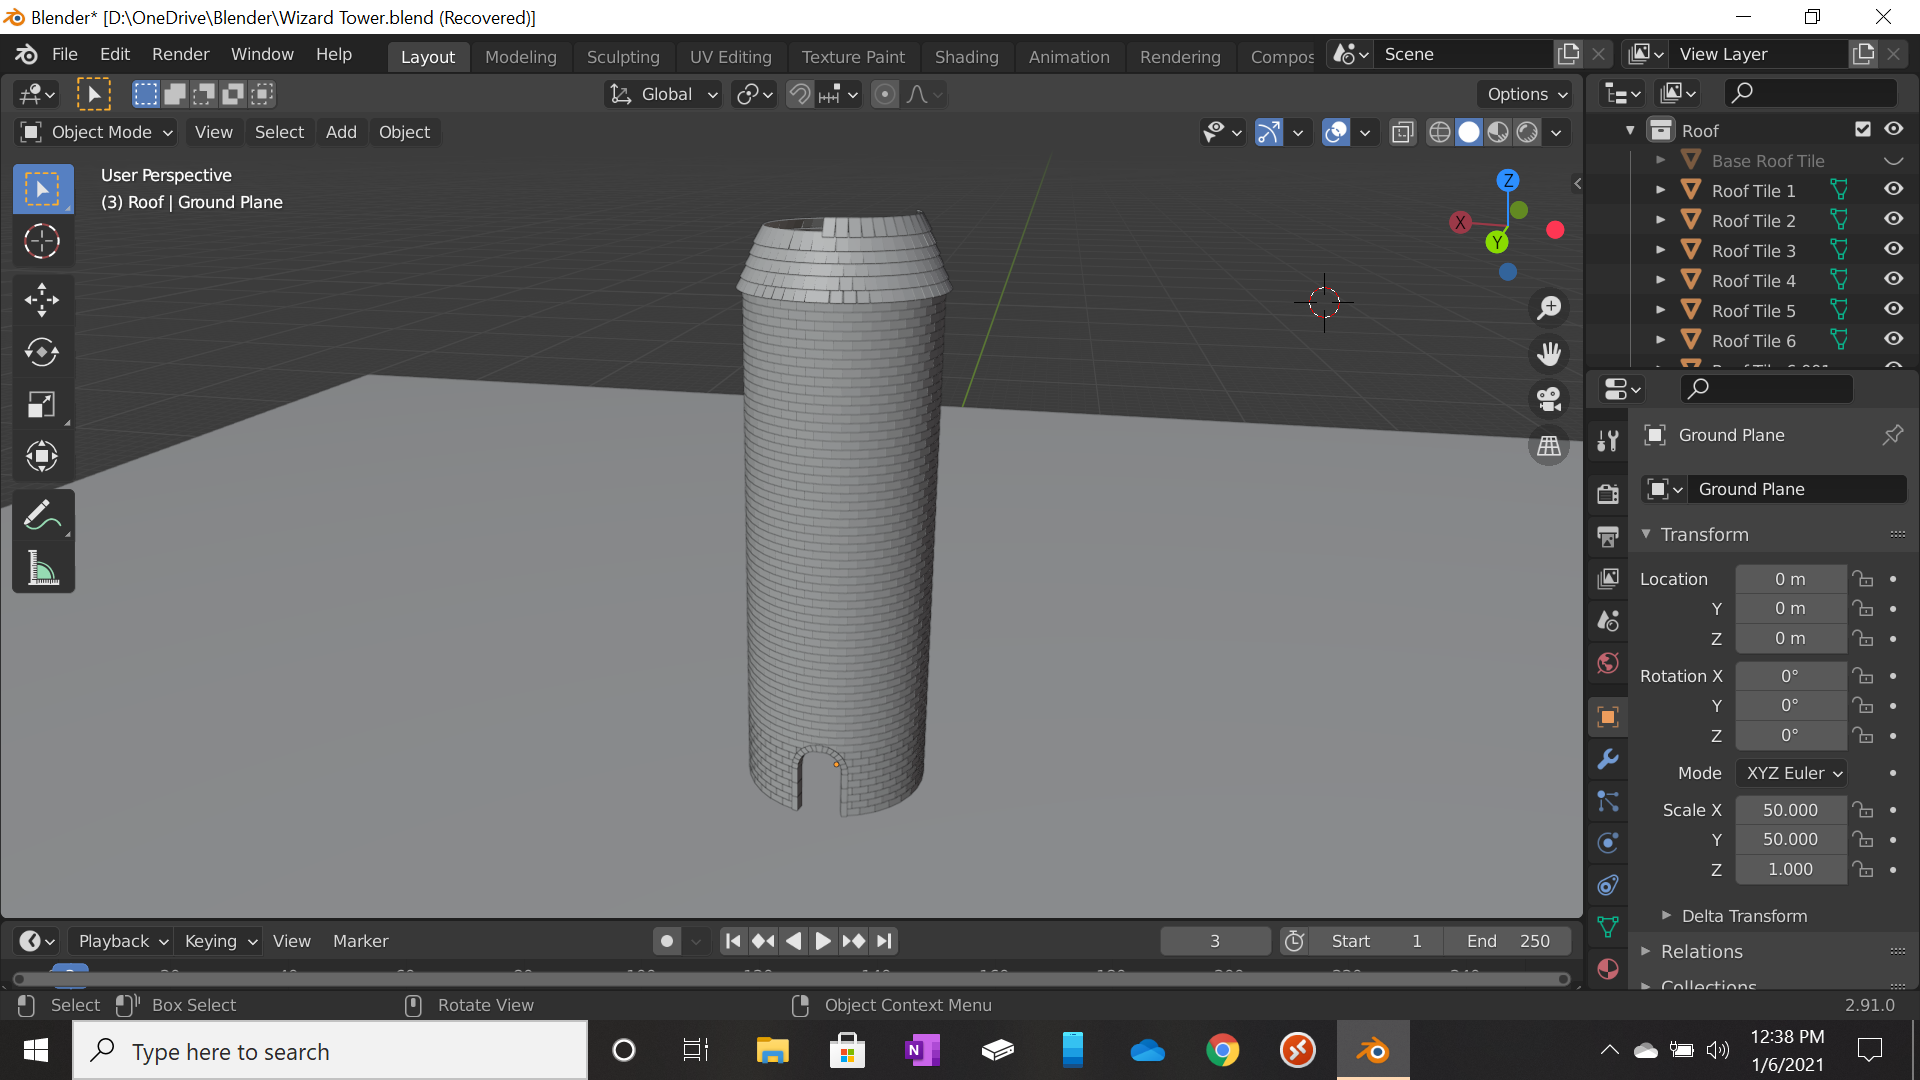Open Chrome from the Windows taskbar

tap(1222, 1051)
